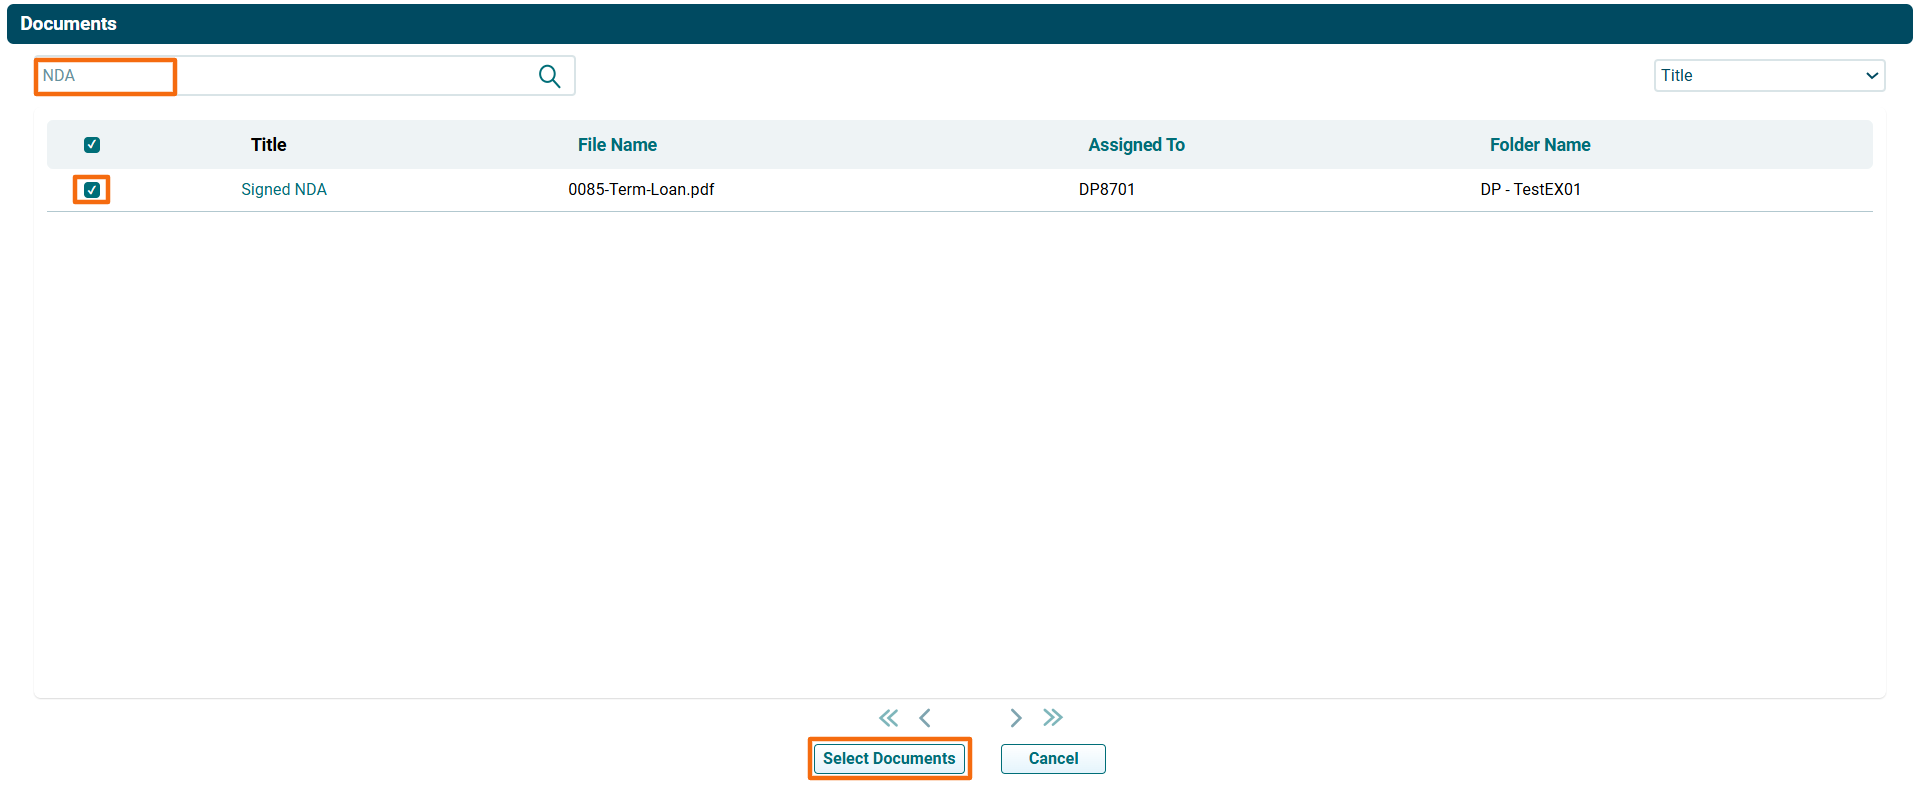This screenshot has height=793, width=1918.
Task: Sort by the Assigned To column header
Action: pos(1136,145)
